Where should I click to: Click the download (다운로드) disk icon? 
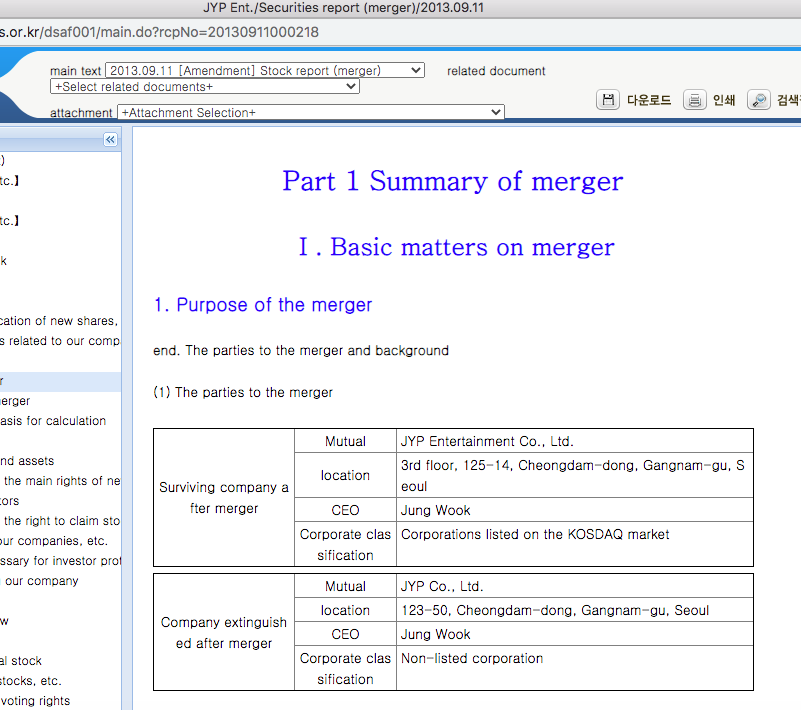(x=607, y=100)
